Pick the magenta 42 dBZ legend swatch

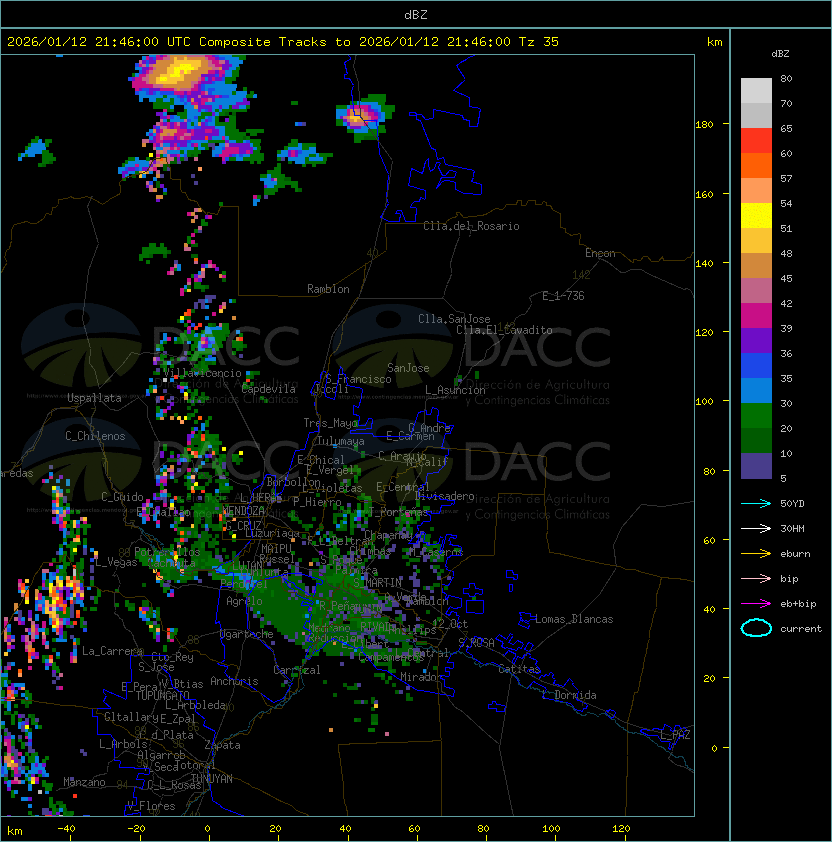(756, 316)
